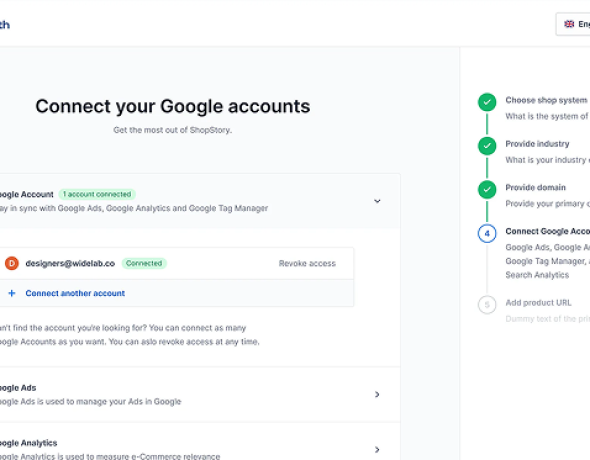Screen dimensions: 590x460
Task: Click the 1 account connected badge
Action: [97, 194]
